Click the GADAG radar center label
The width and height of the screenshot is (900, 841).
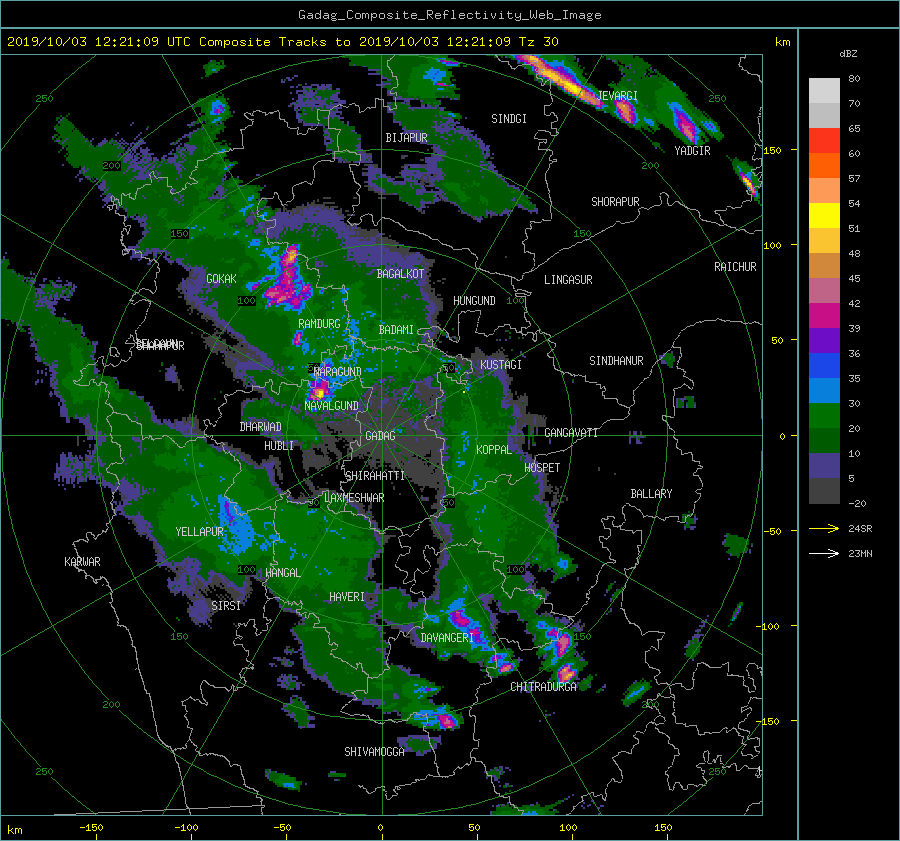tap(380, 436)
